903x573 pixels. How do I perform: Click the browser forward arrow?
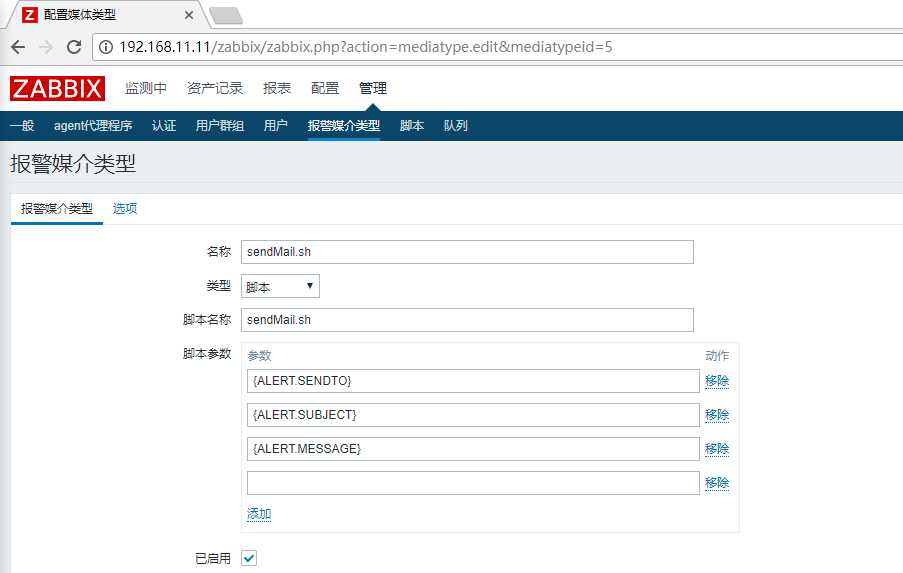point(46,47)
